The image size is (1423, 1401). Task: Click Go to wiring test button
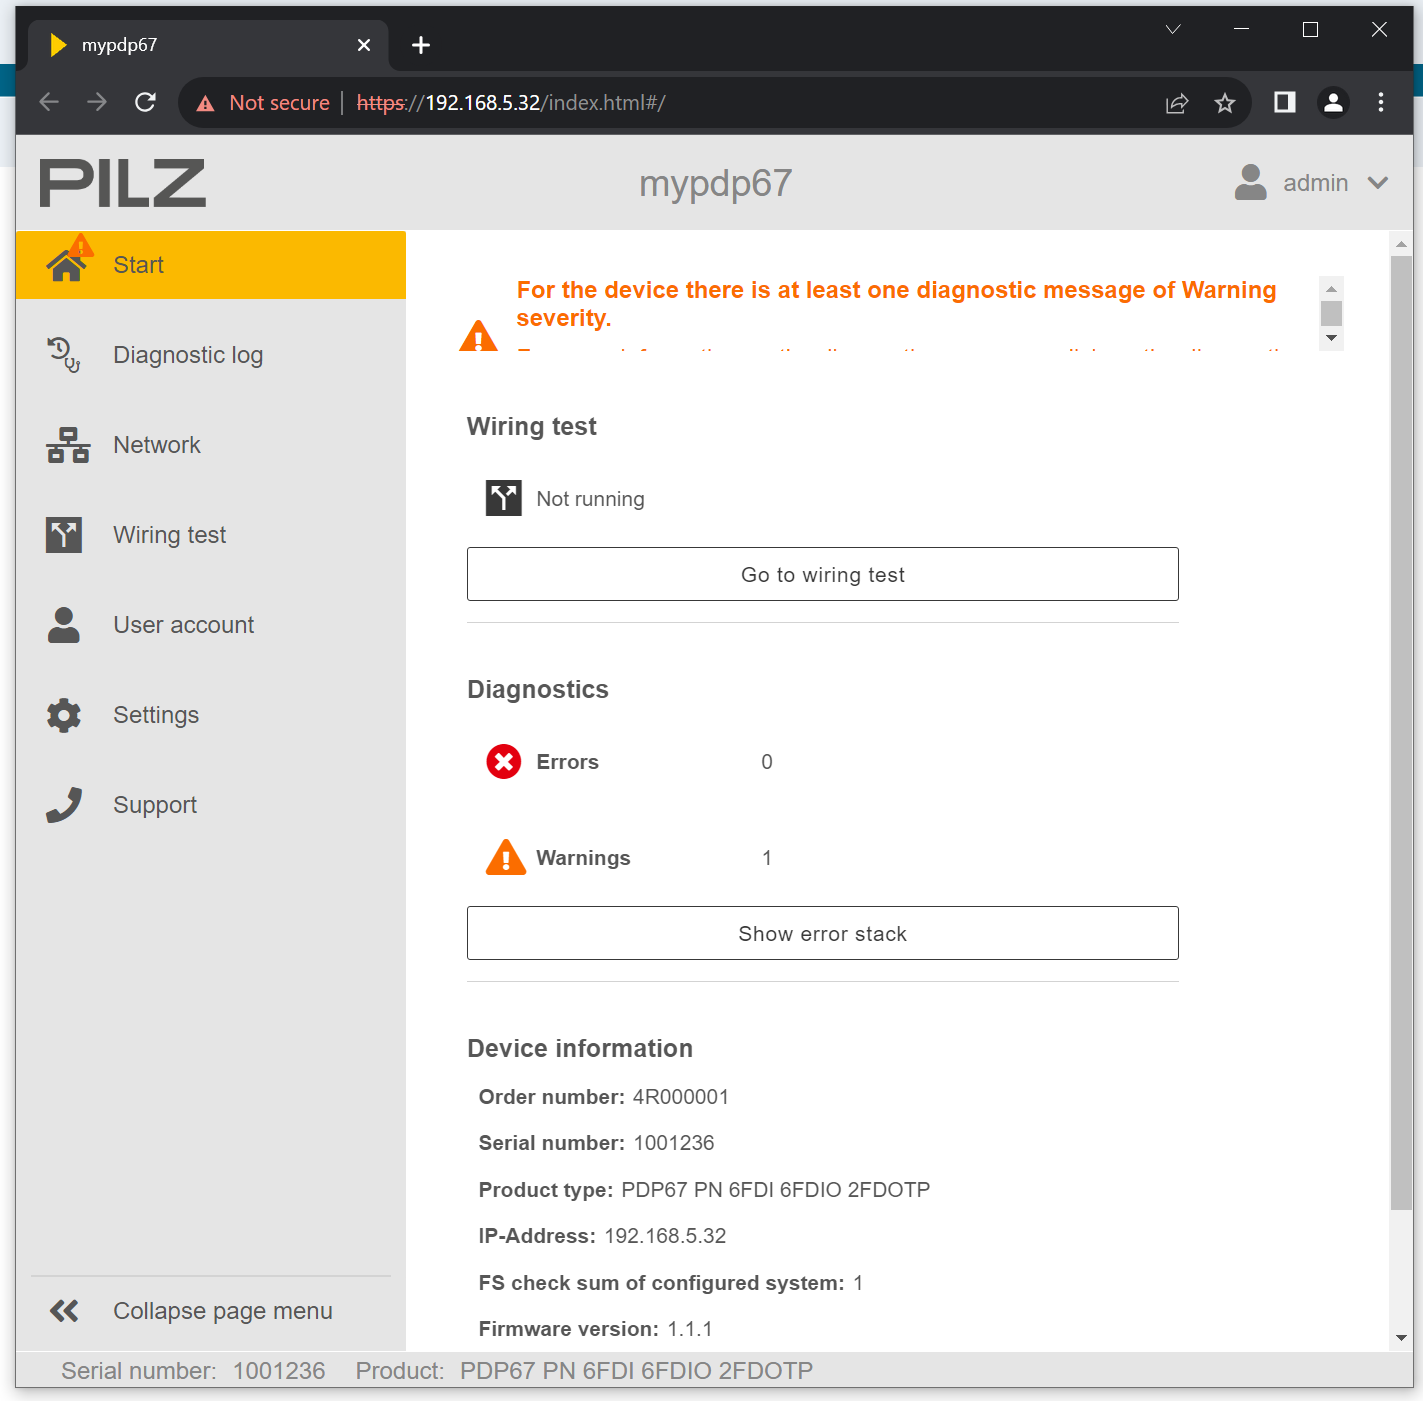point(823,574)
